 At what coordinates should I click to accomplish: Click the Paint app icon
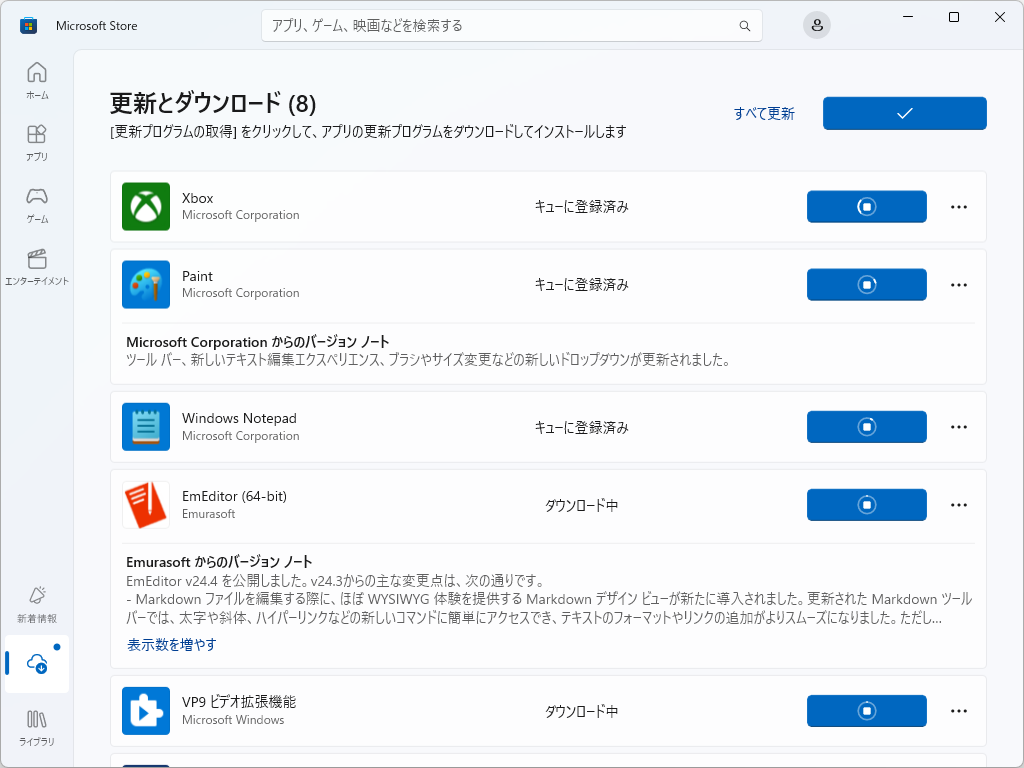pos(146,284)
